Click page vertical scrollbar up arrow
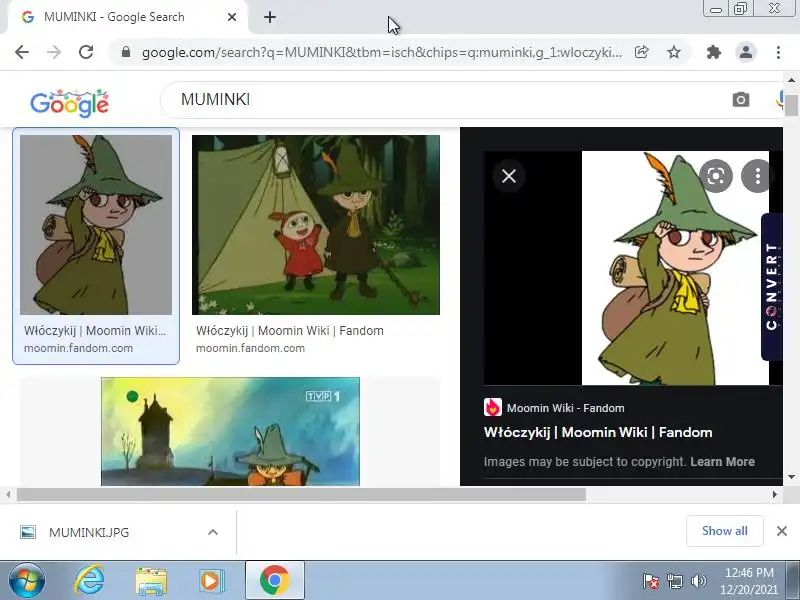The image size is (800, 600). click(x=791, y=80)
